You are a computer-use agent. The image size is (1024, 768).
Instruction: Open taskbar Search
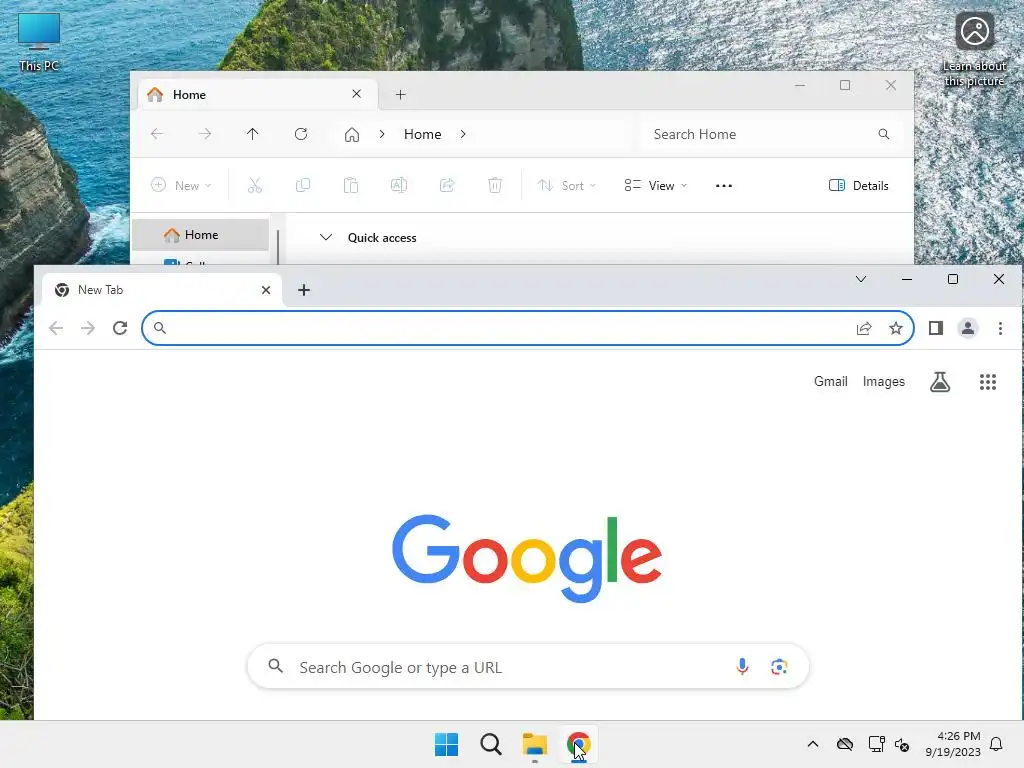490,744
